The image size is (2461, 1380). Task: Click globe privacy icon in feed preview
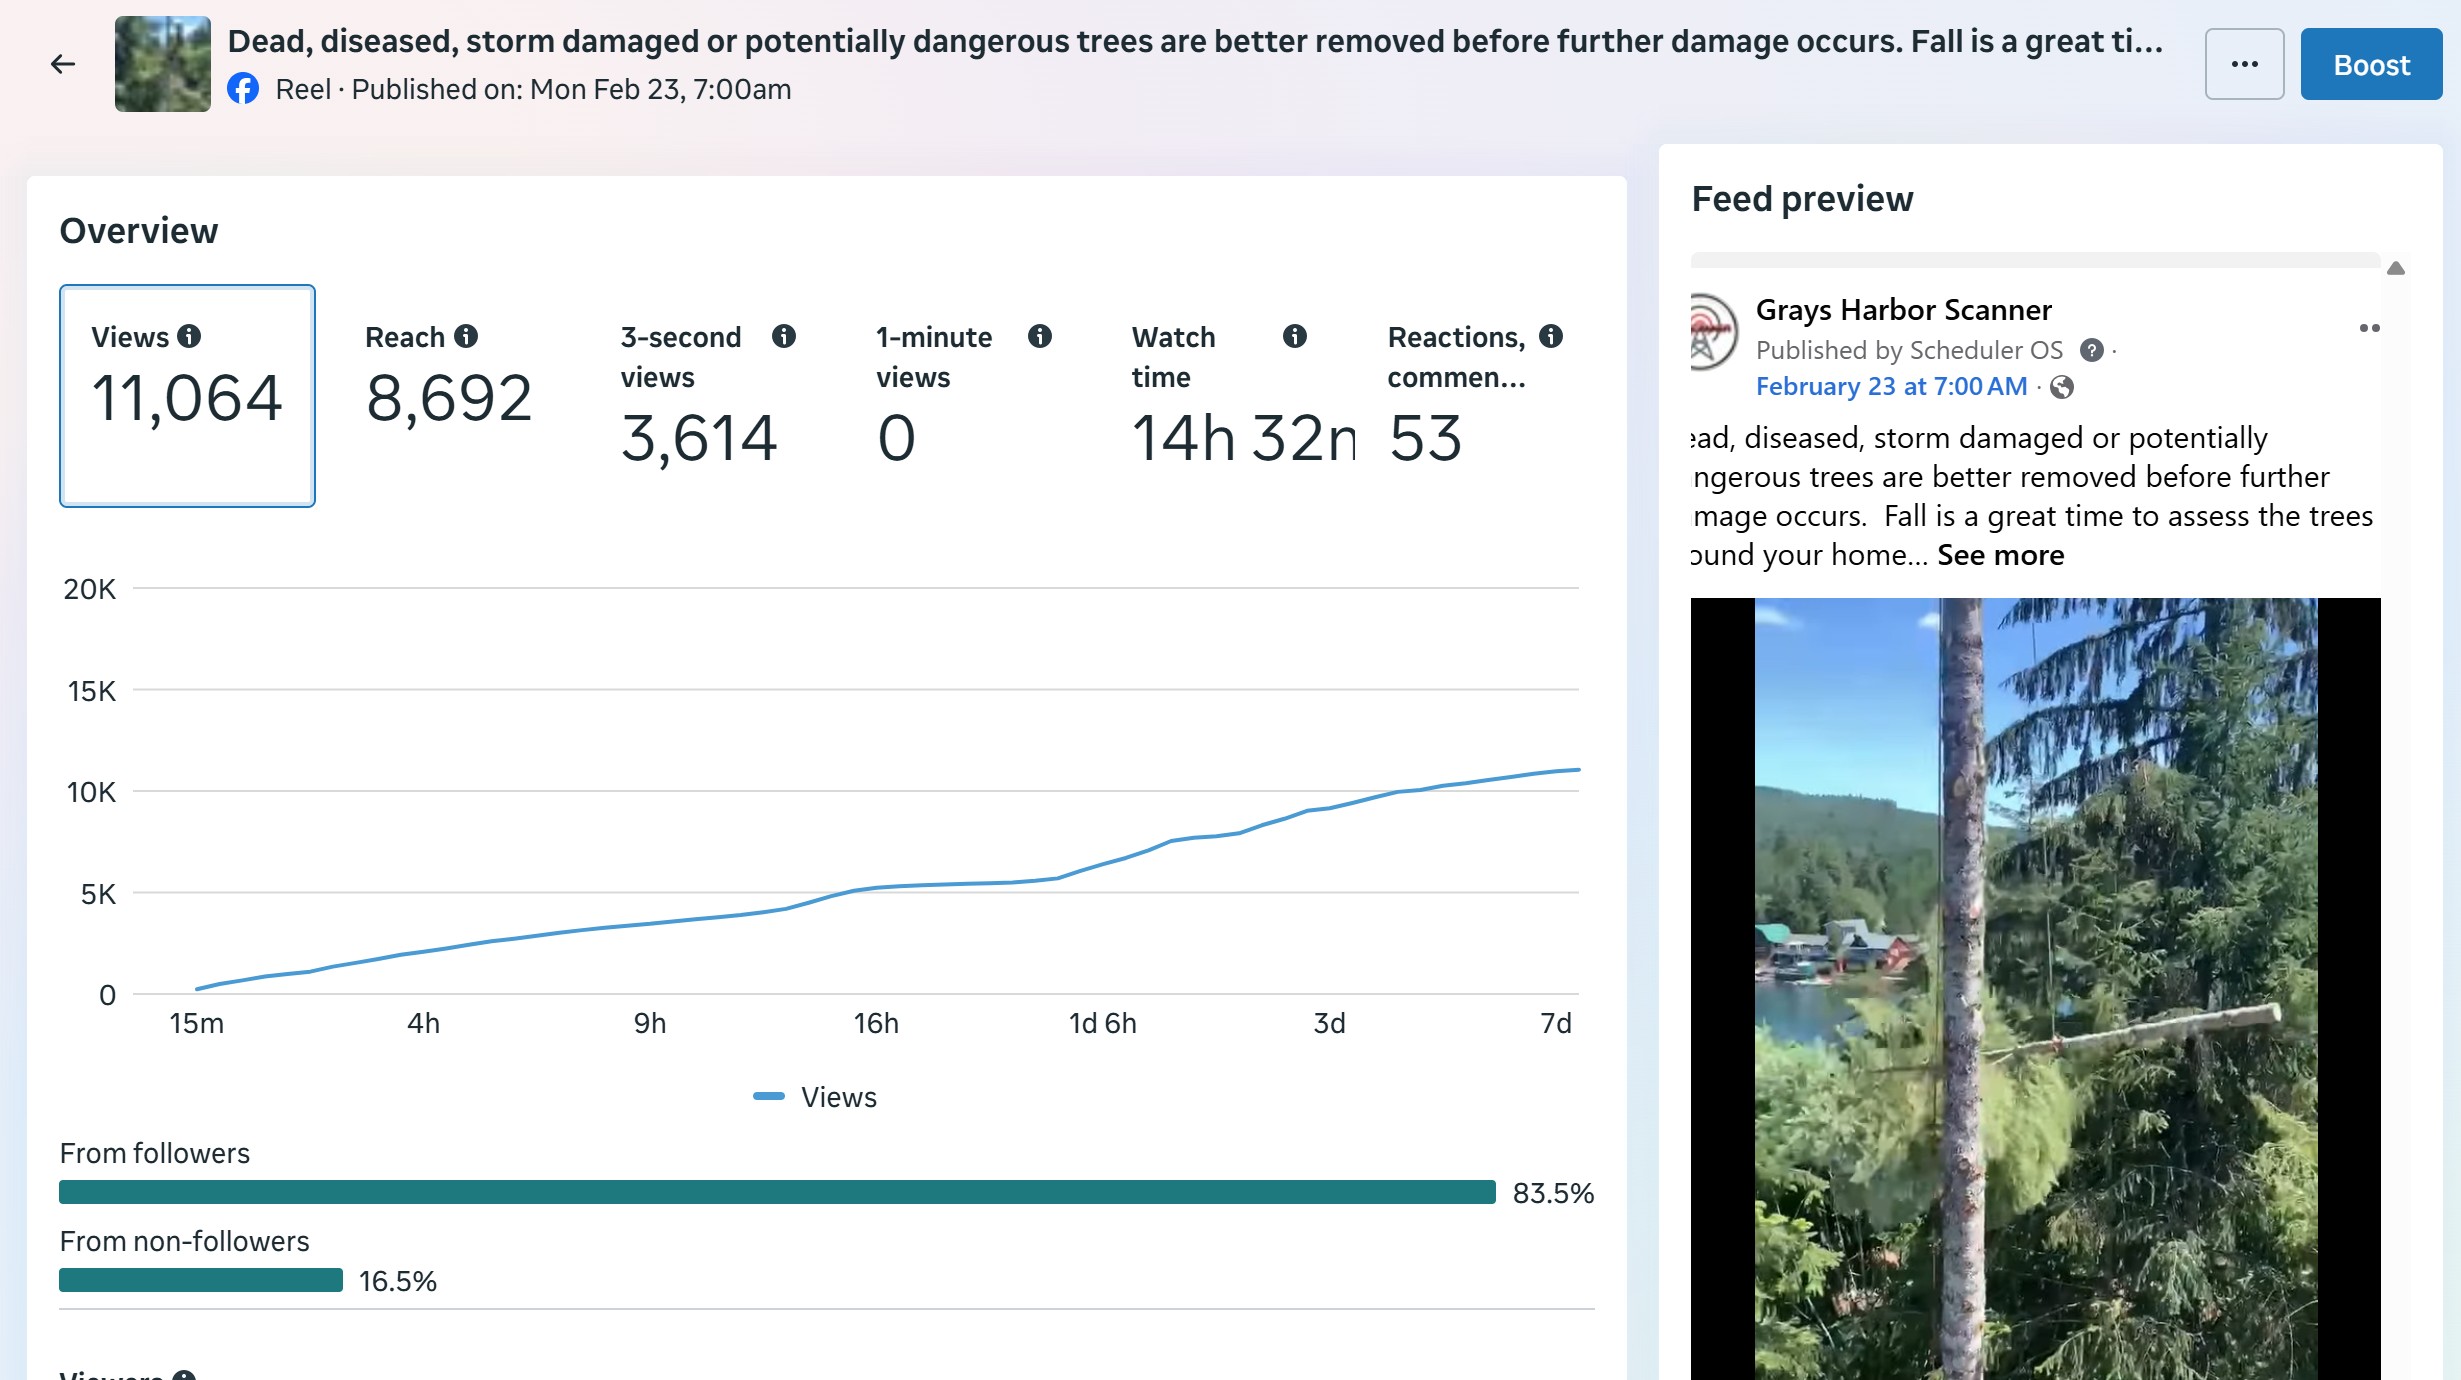coord(2062,387)
